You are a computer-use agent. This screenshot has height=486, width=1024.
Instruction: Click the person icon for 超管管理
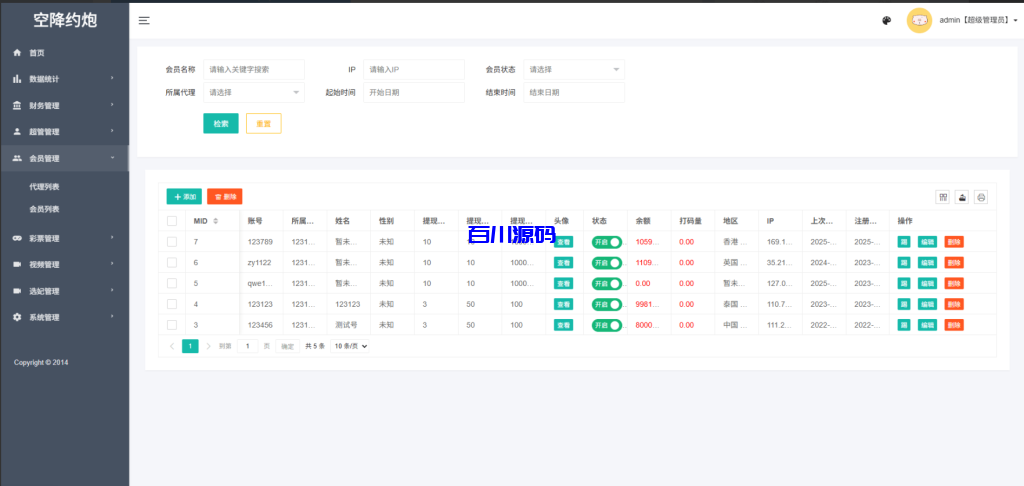18,131
